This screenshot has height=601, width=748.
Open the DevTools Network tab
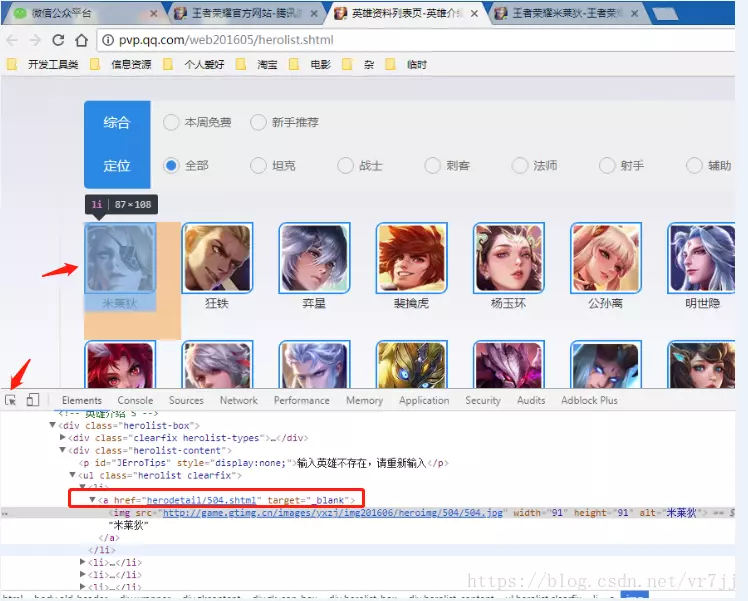click(239, 400)
